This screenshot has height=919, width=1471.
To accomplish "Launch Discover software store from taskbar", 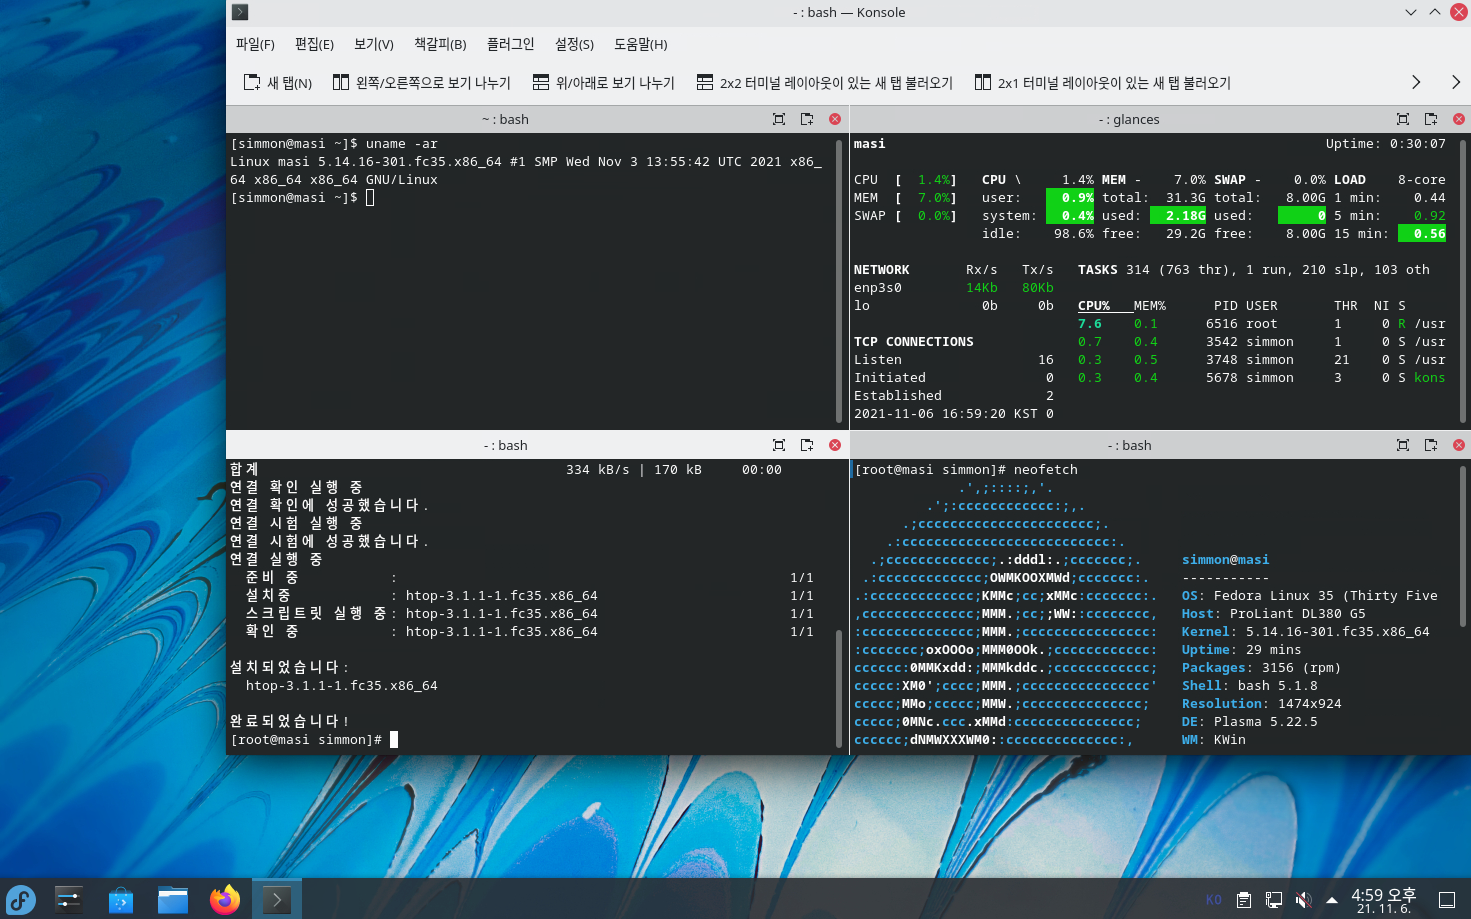I will pyautogui.click(x=121, y=900).
